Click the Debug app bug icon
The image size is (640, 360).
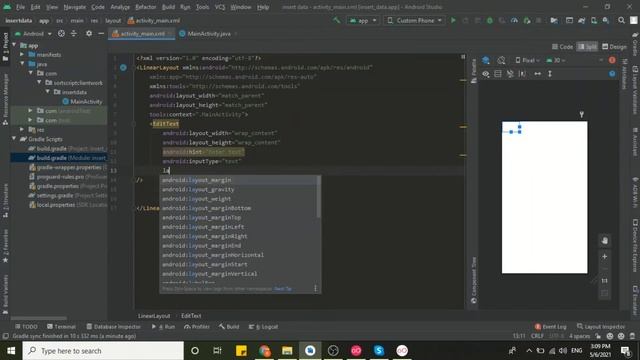[490, 20]
